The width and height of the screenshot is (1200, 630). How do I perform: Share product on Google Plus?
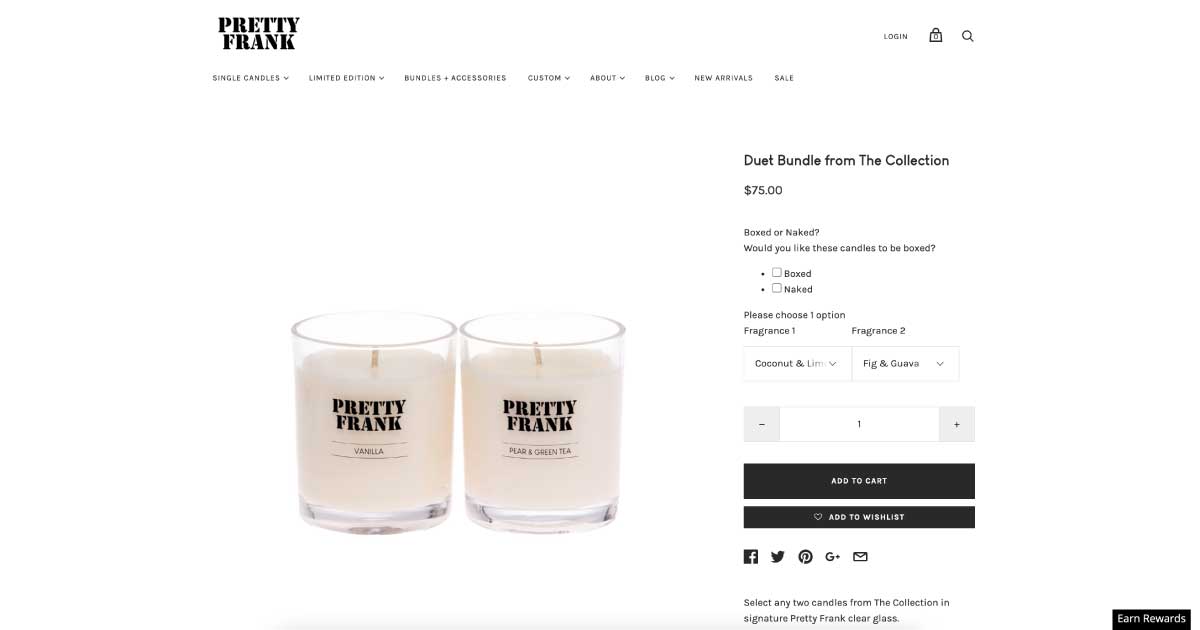point(833,557)
